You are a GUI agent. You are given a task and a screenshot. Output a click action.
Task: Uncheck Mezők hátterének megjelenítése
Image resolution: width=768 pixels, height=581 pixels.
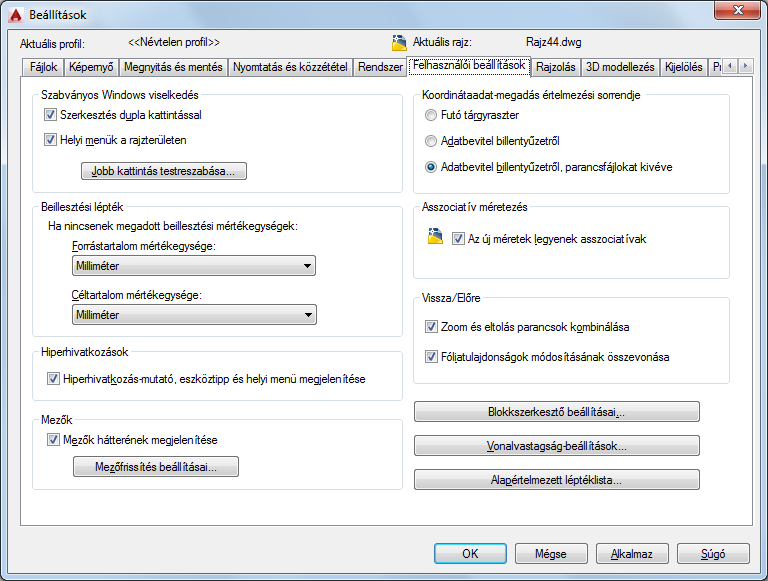(53, 440)
